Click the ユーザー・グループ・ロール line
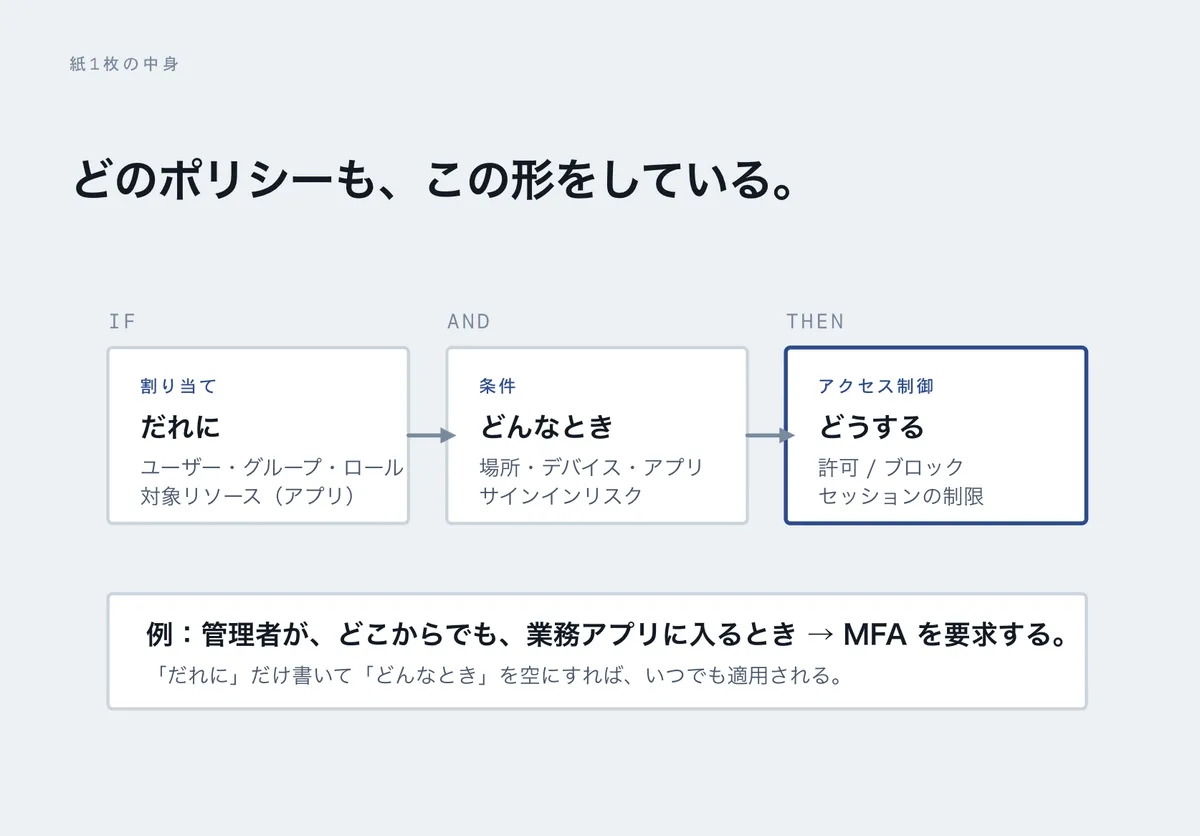 (272, 467)
